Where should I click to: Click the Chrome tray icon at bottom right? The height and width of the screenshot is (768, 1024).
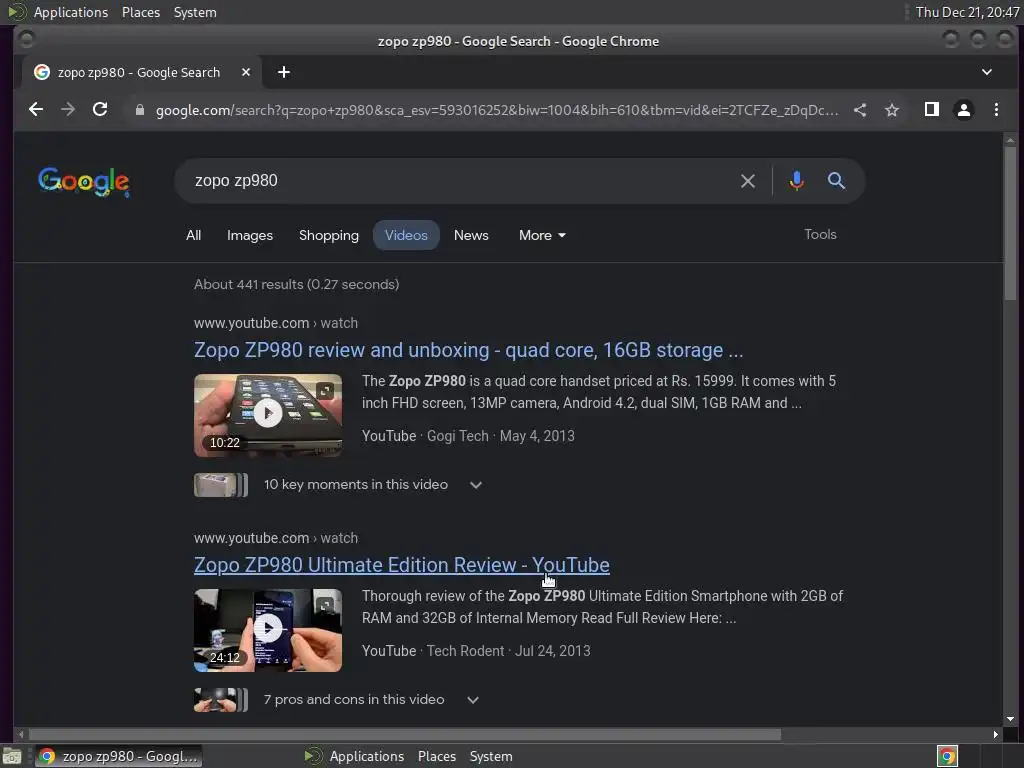click(947, 756)
